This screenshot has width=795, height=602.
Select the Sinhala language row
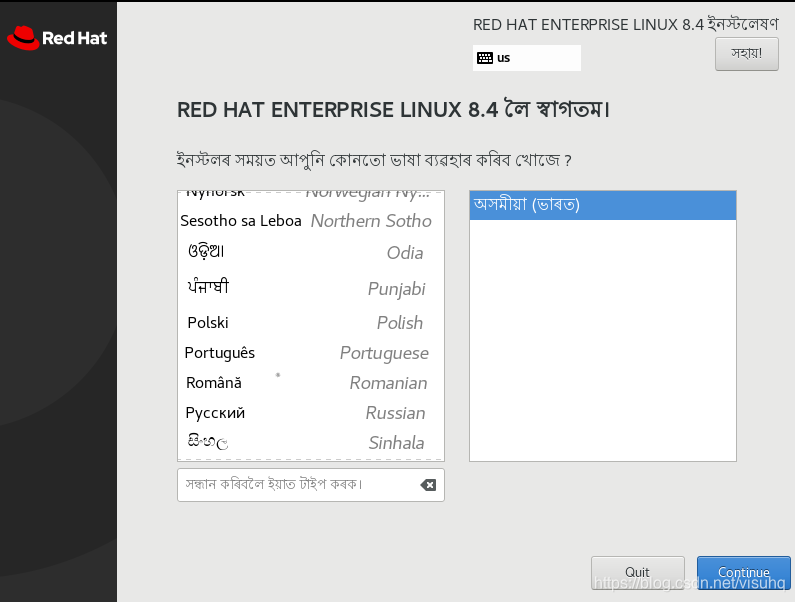point(311,443)
